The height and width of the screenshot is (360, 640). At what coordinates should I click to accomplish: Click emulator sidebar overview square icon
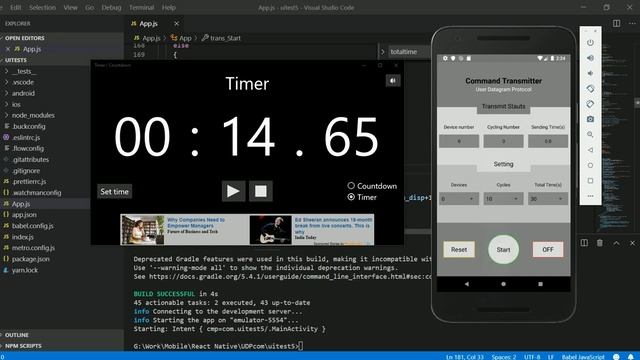590,180
